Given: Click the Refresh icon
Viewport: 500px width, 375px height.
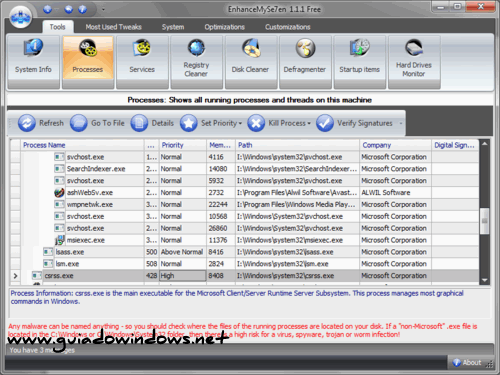Looking at the screenshot, I should coord(27,123).
